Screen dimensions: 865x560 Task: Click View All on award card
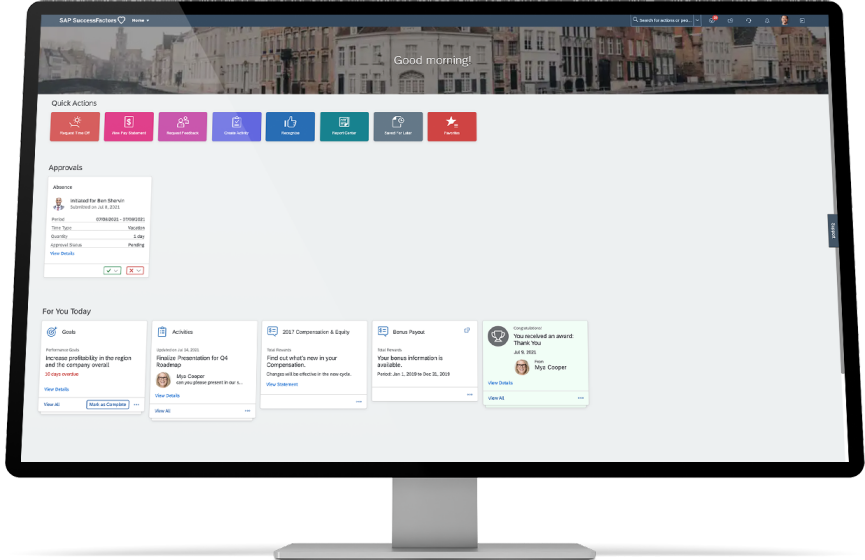pyautogui.click(x=496, y=398)
